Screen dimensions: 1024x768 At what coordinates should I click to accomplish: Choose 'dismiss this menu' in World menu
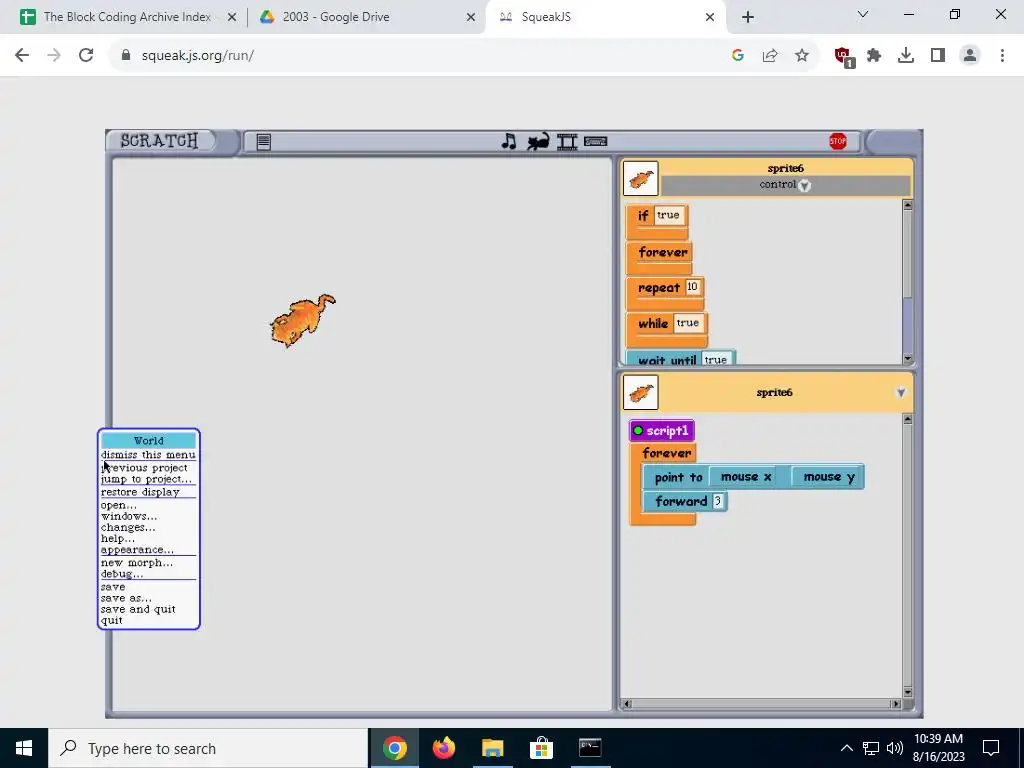[148, 455]
